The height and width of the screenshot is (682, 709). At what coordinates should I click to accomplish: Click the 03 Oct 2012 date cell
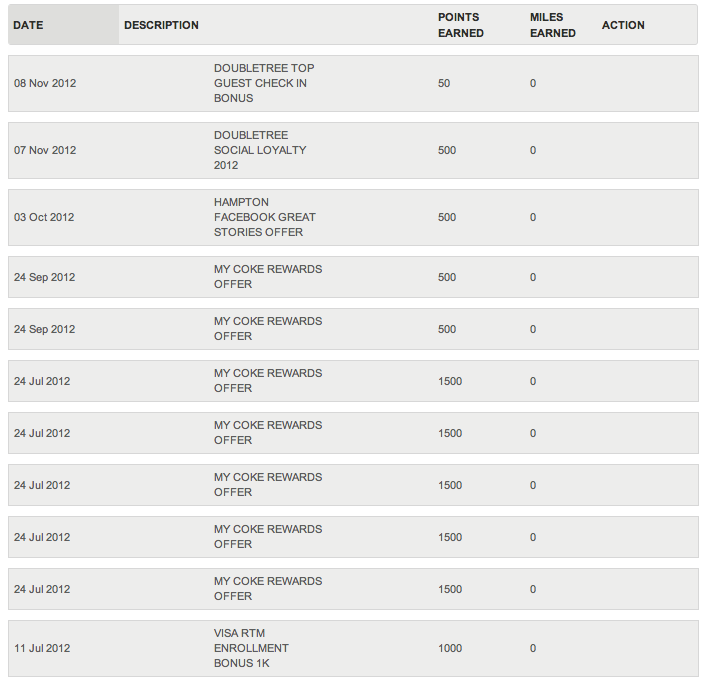click(x=44, y=217)
